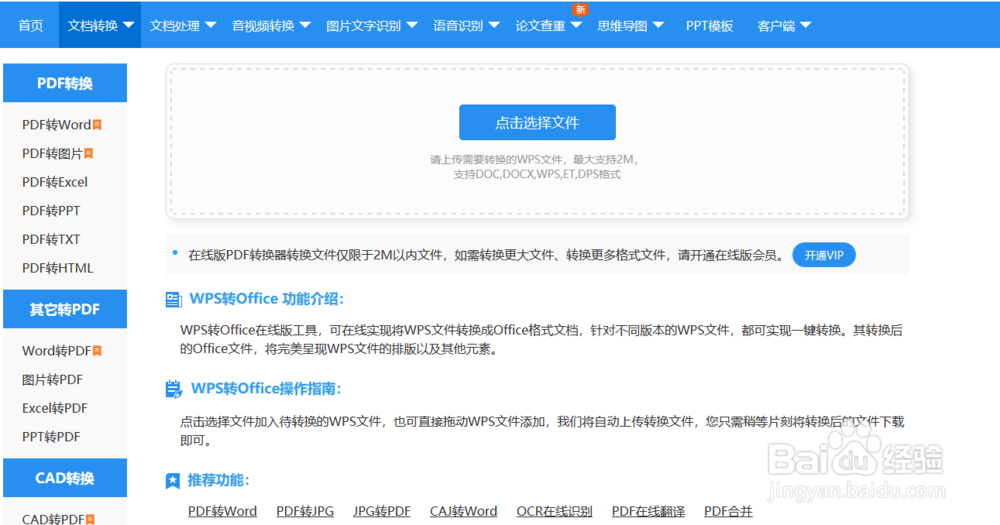
Task: Click hot badge icon beside Word转PDF
Action: click(97, 351)
